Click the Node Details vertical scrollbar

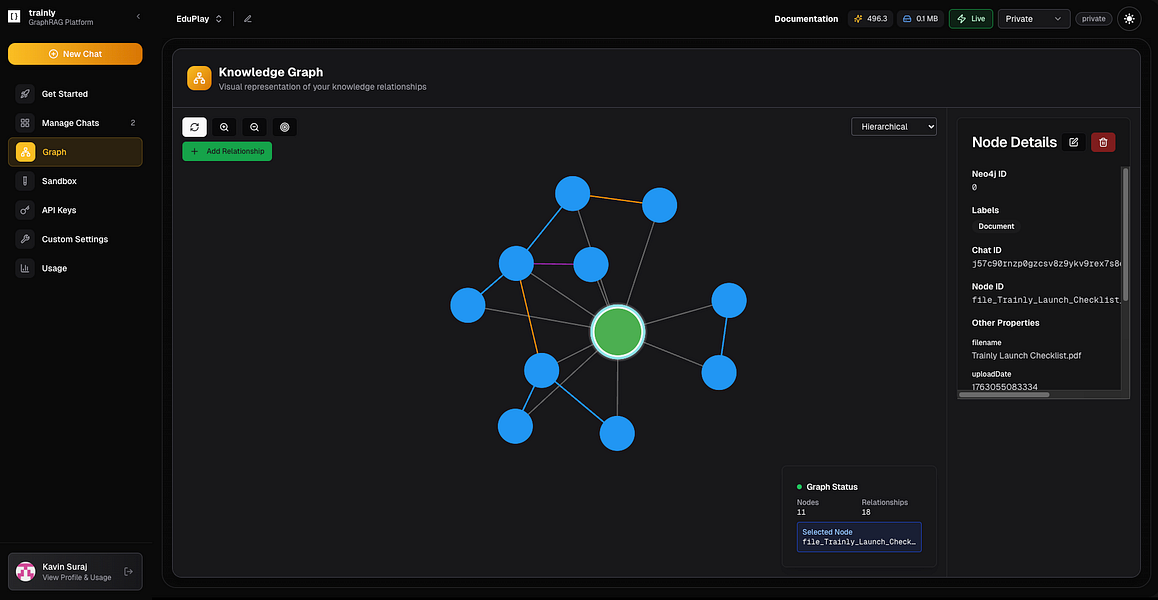click(x=1126, y=233)
